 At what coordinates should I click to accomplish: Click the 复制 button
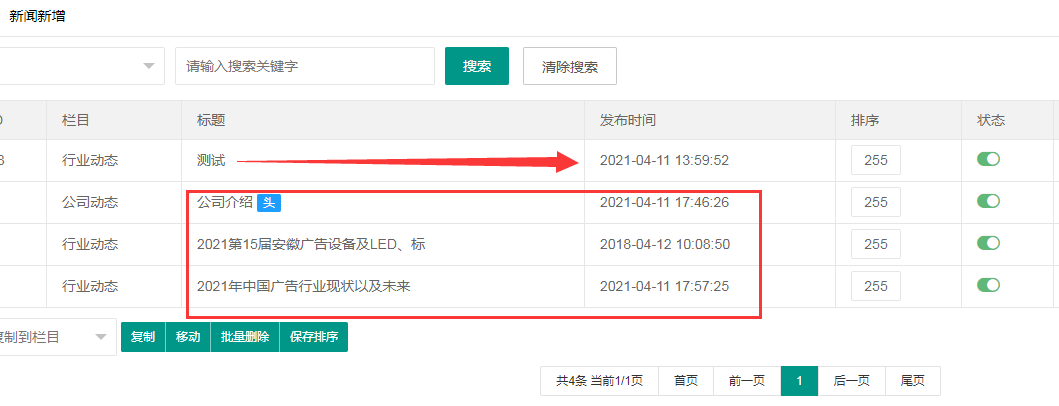[x=143, y=336]
